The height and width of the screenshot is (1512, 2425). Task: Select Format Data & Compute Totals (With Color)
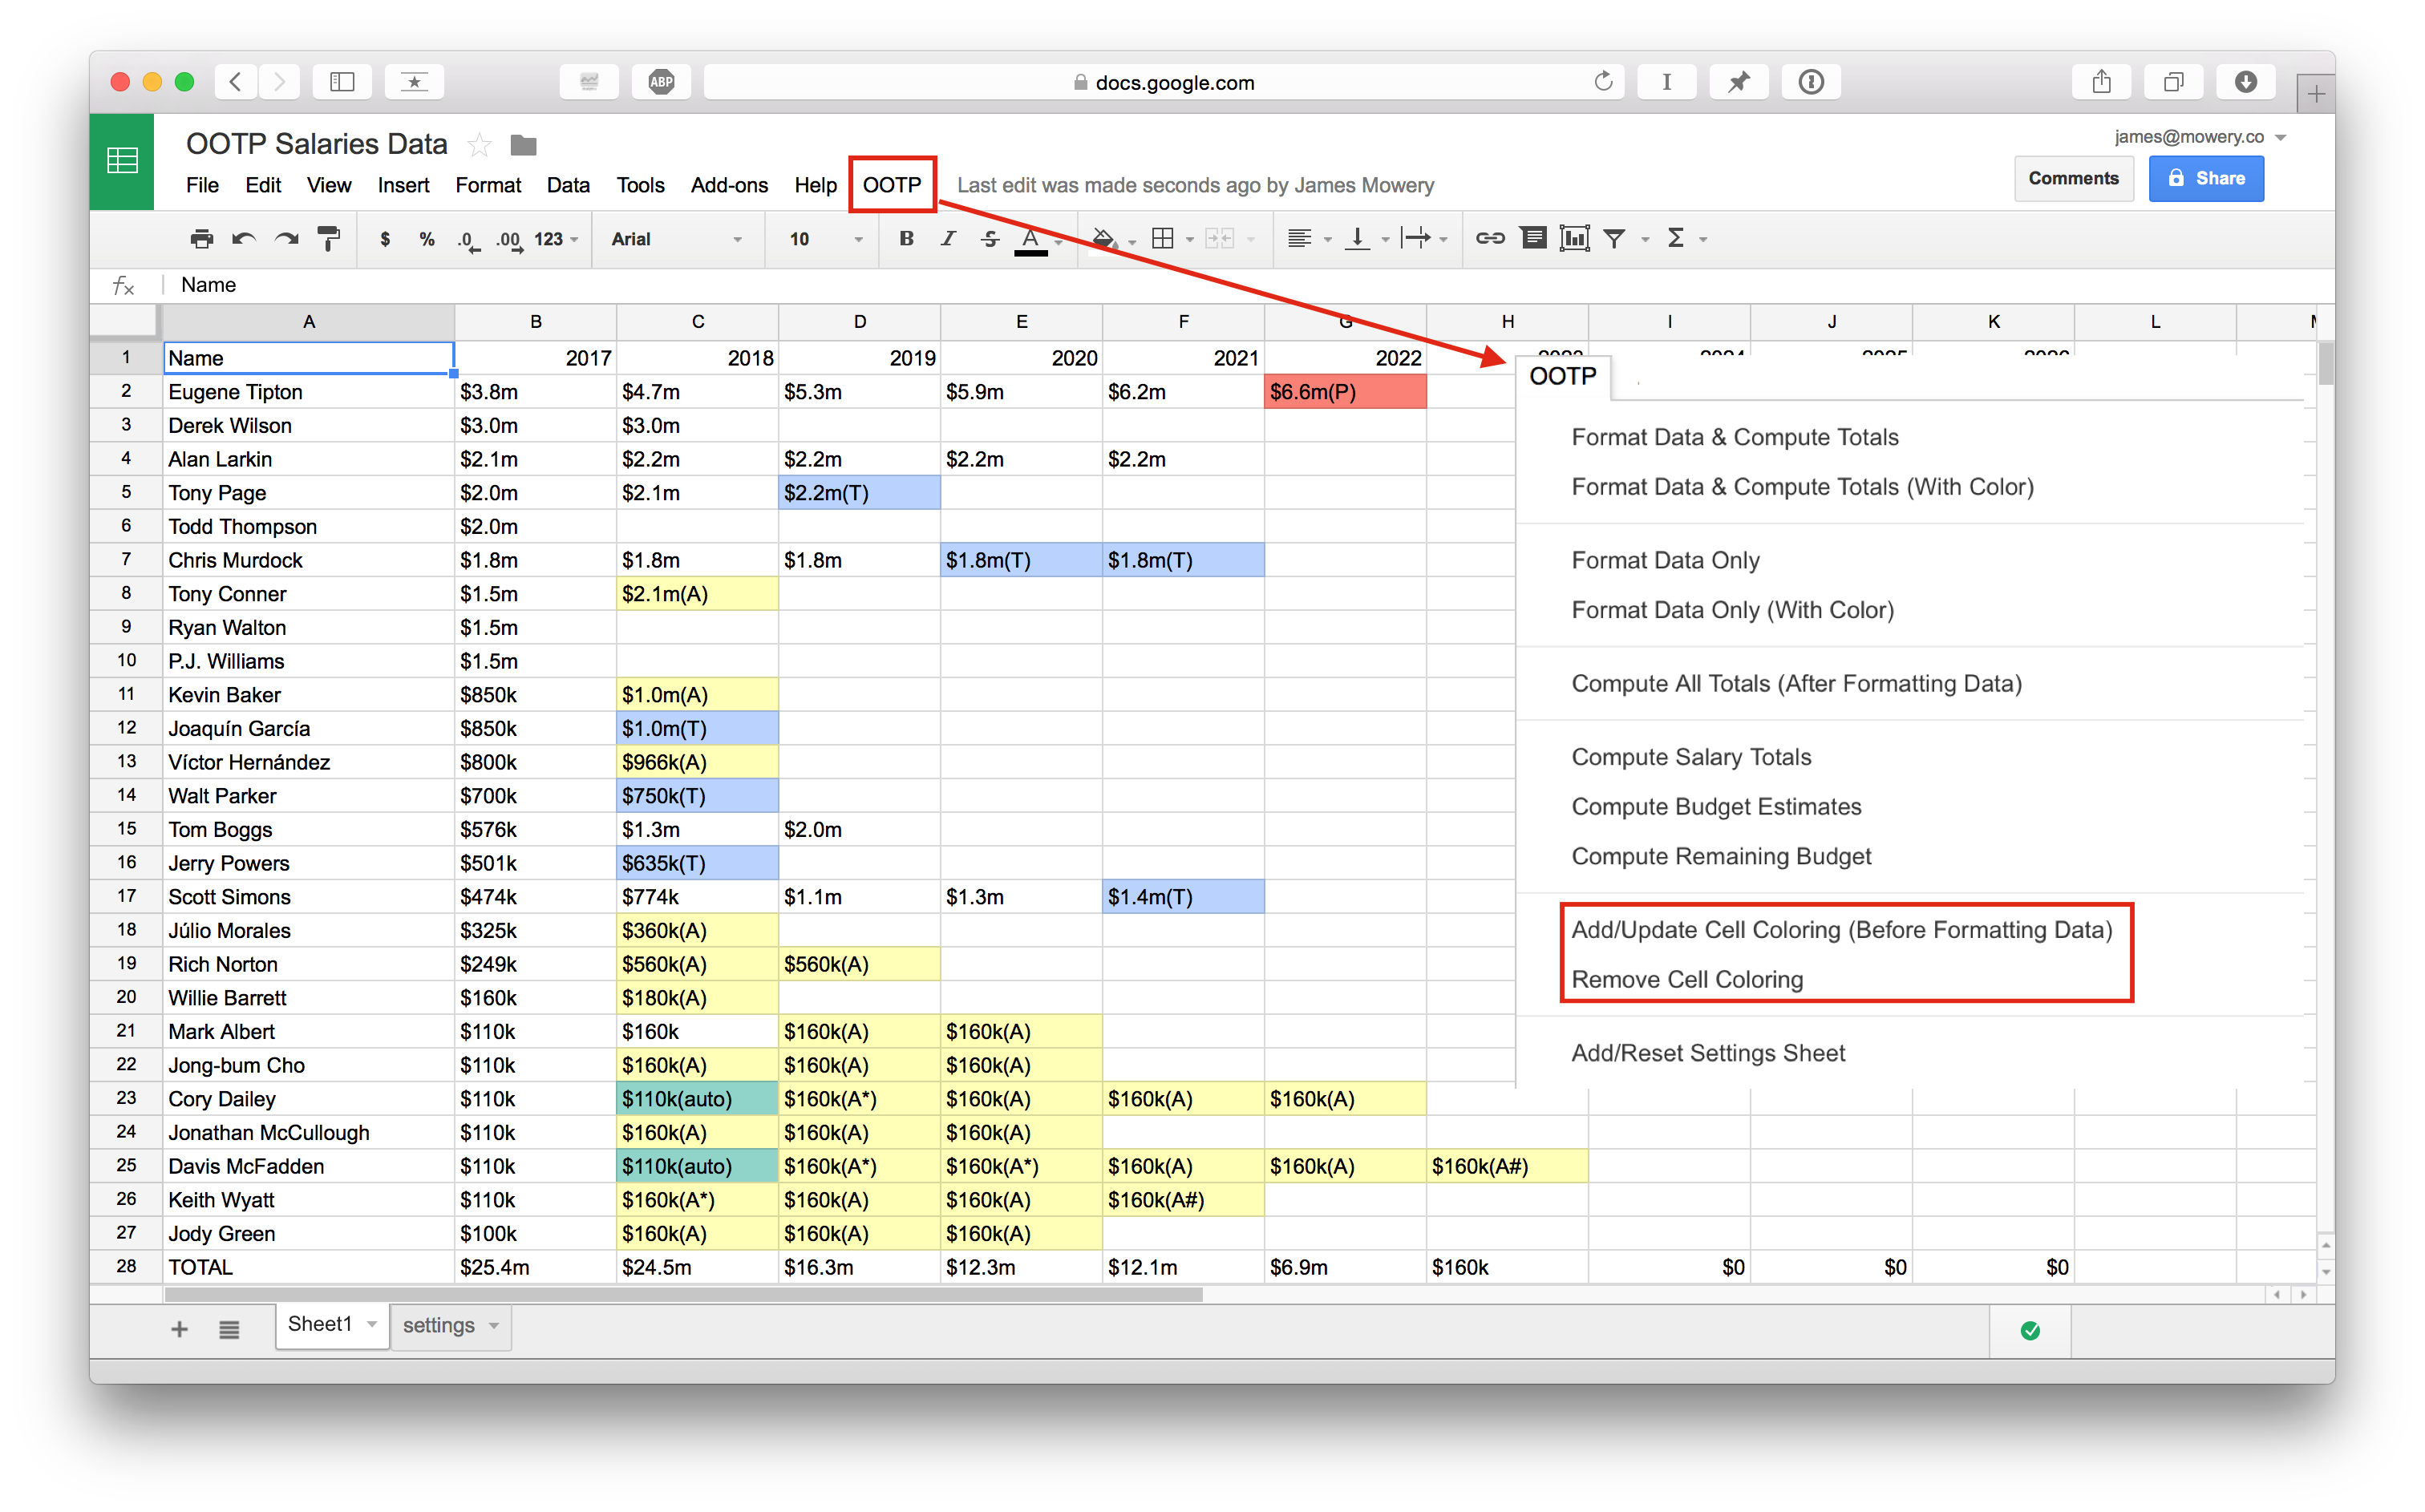tap(1803, 487)
